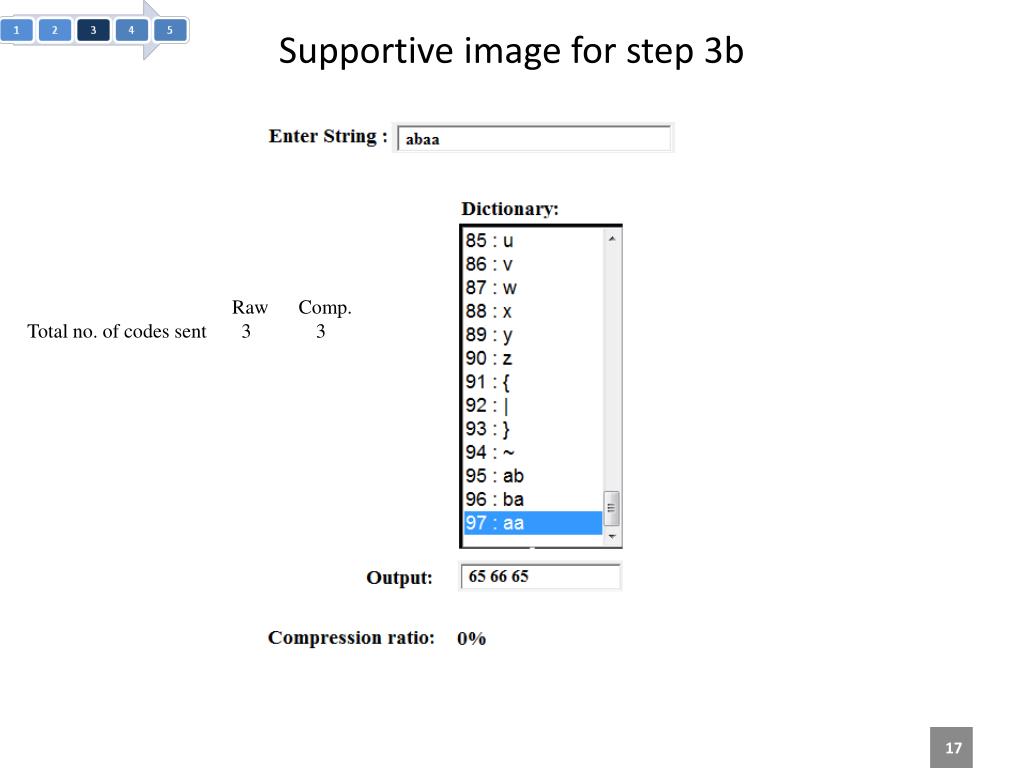The height and width of the screenshot is (768, 1024).
Task: Select the 91 : { dictionary entry
Action: [533, 382]
